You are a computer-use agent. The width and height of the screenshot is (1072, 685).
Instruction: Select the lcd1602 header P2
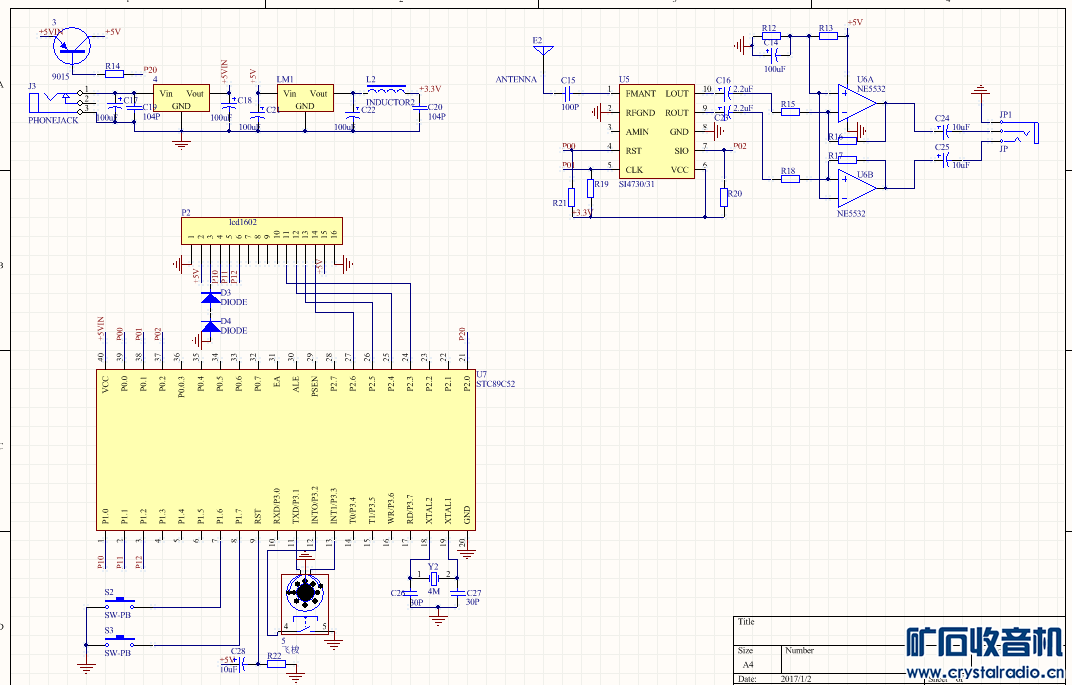[x=262, y=231]
